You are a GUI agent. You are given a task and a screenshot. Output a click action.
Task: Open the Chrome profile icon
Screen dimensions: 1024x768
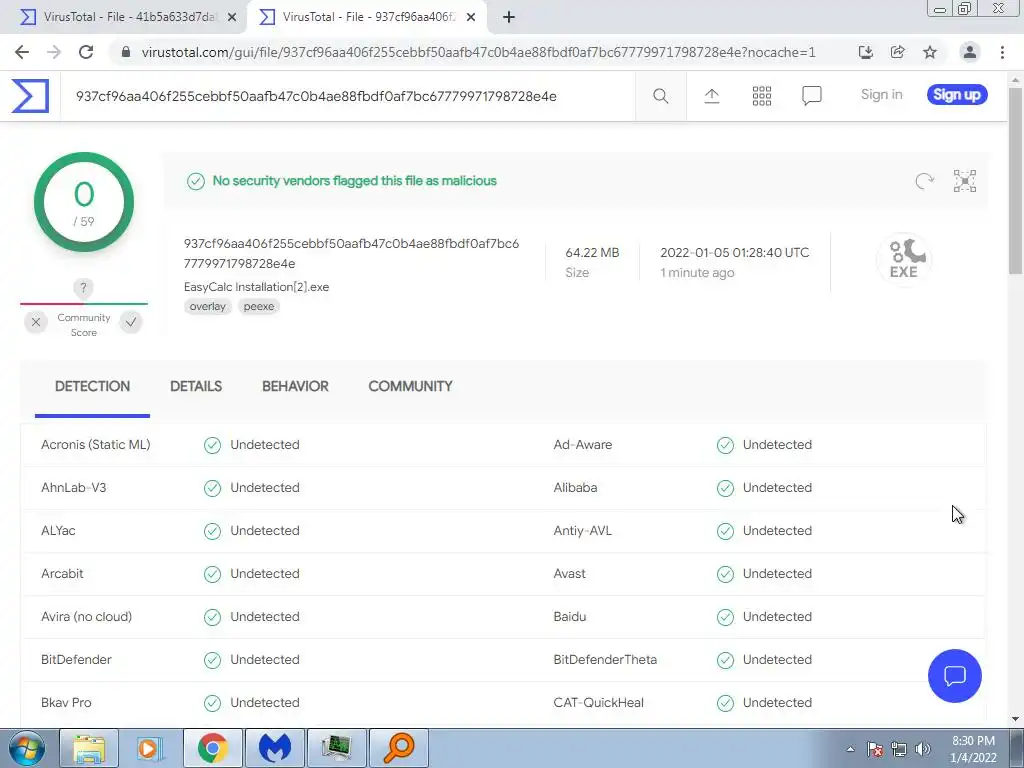tap(970, 52)
